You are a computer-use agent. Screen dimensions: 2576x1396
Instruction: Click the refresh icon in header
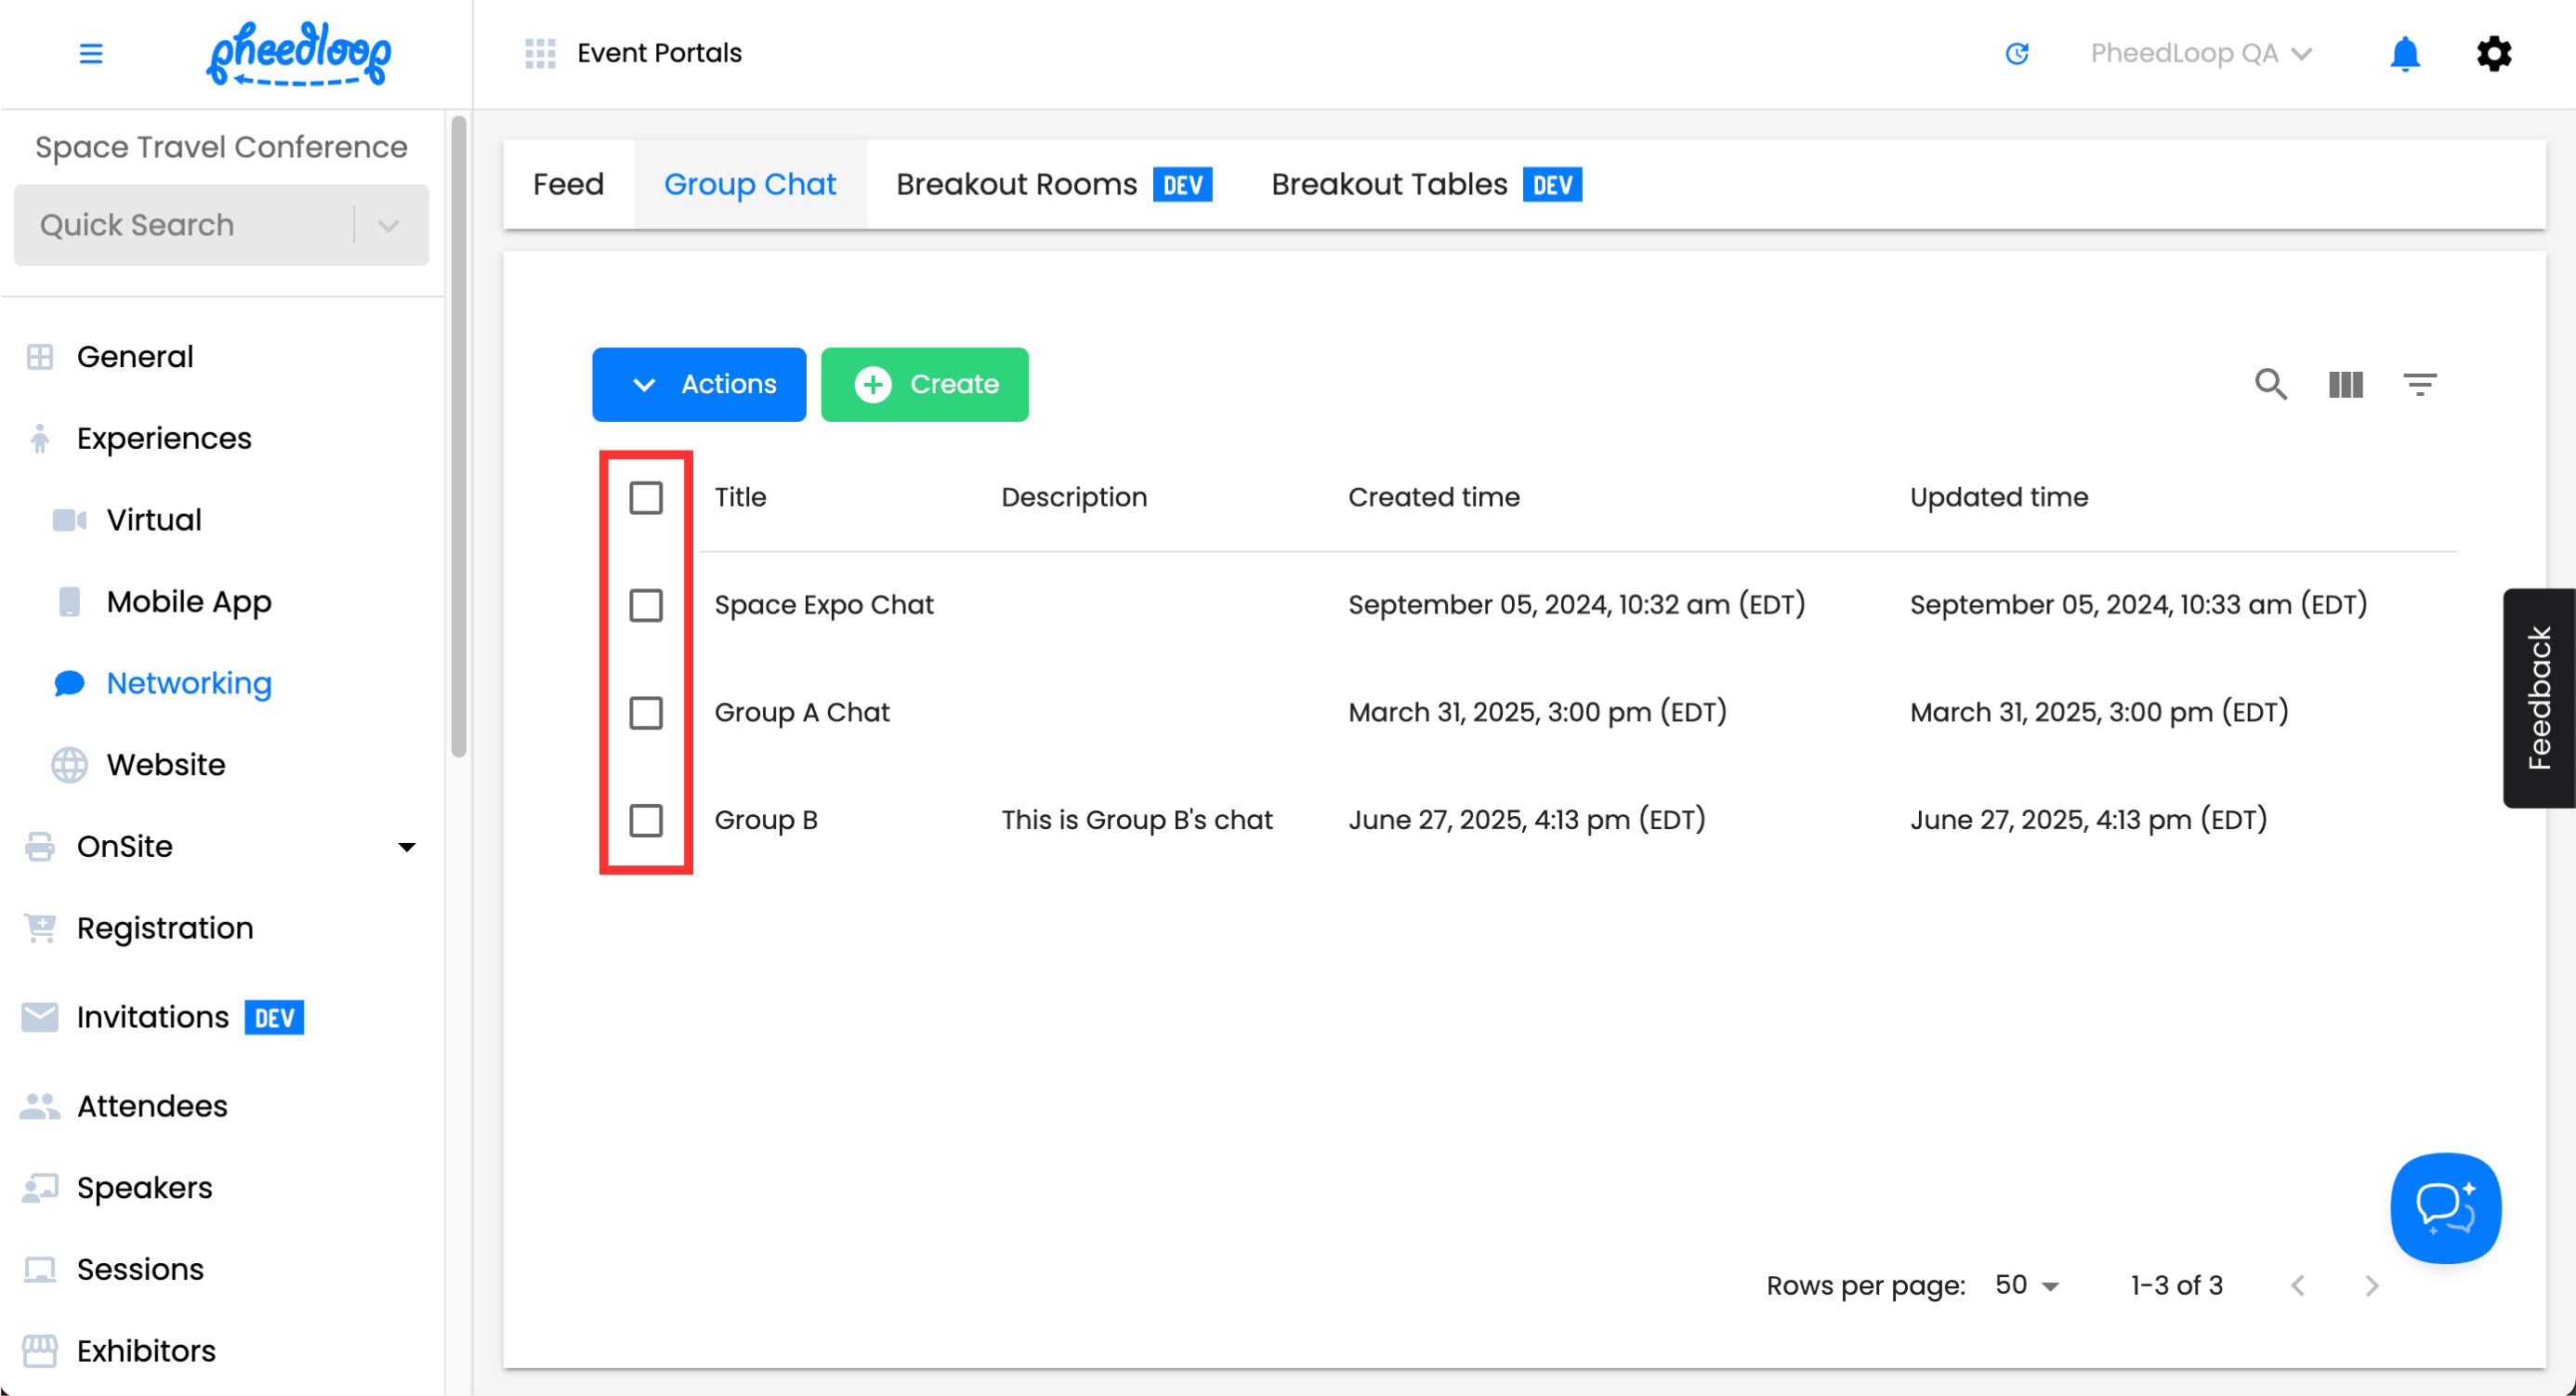coord(2017,53)
